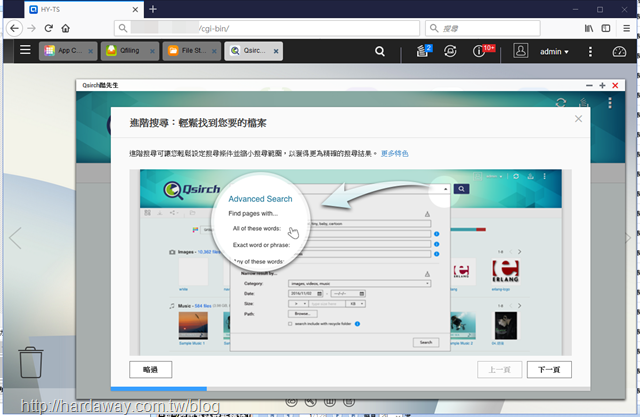Click the 上一頁 previous page button
Image resolution: width=640 pixels, height=417 pixels.
click(x=500, y=370)
